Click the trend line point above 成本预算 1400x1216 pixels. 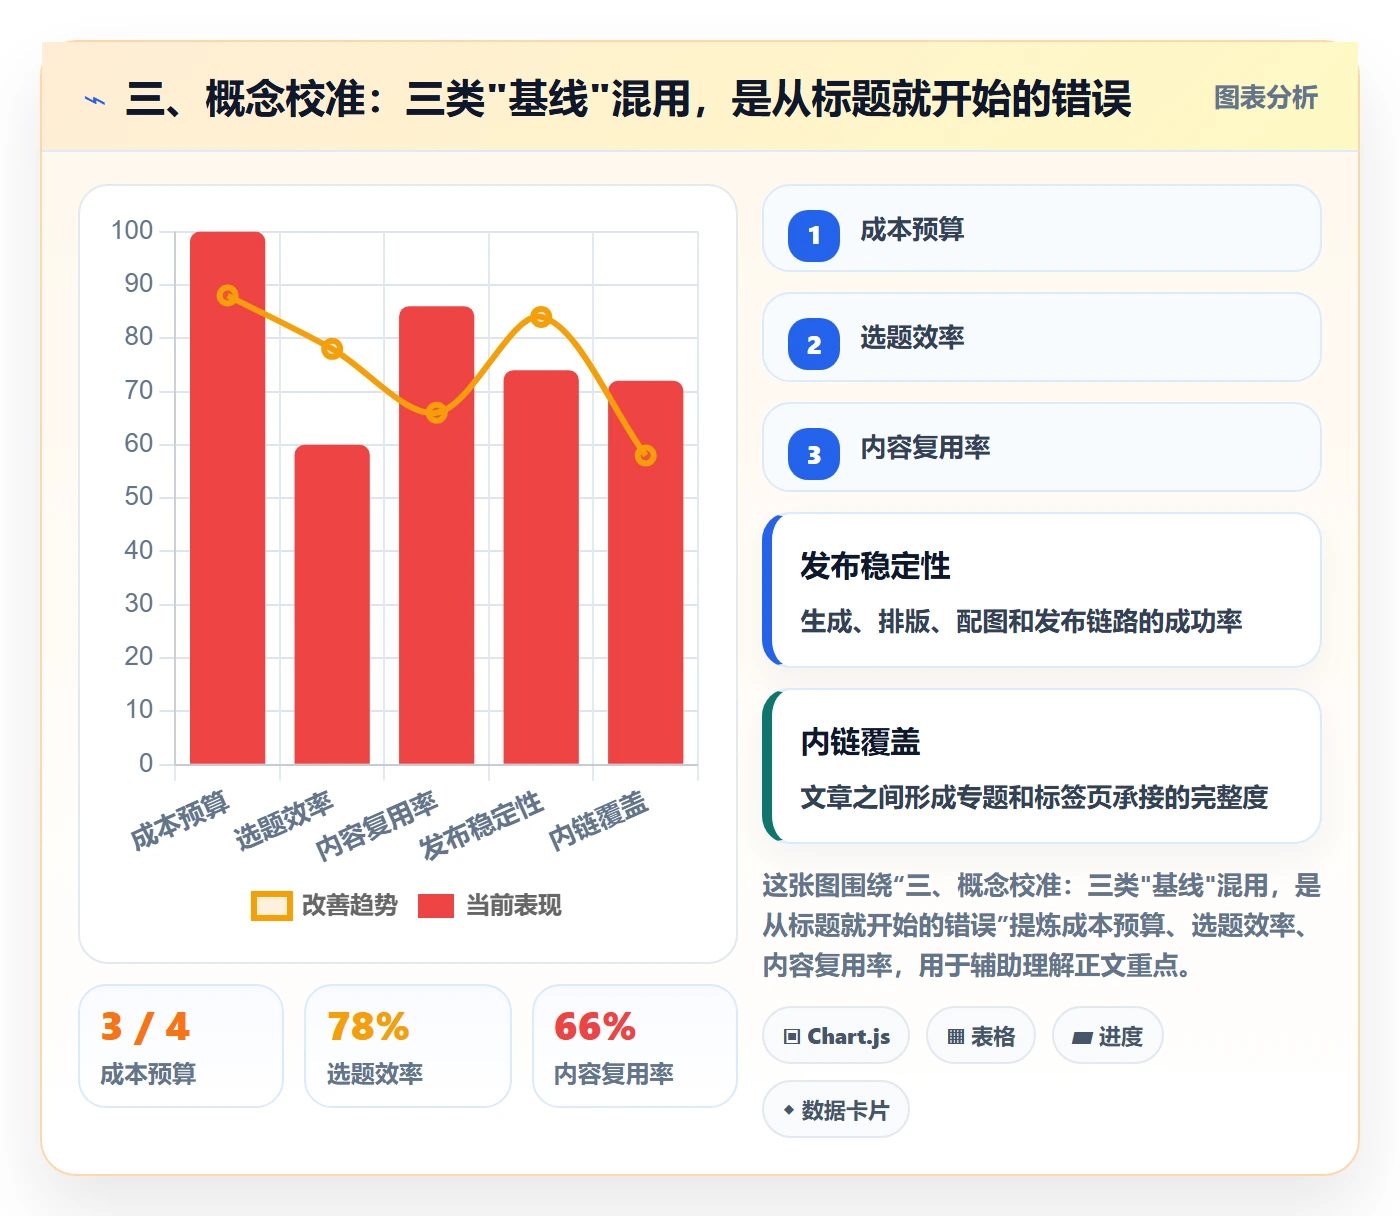click(228, 296)
